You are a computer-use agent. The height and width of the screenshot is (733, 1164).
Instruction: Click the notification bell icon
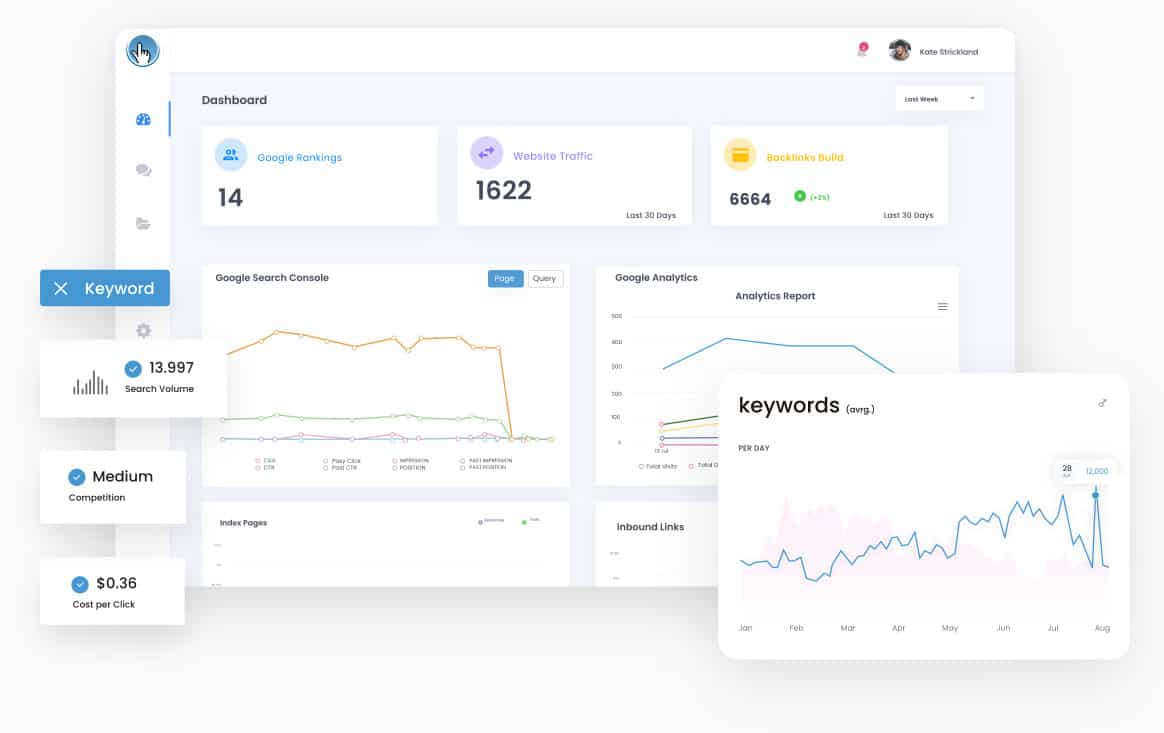pos(862,50)
